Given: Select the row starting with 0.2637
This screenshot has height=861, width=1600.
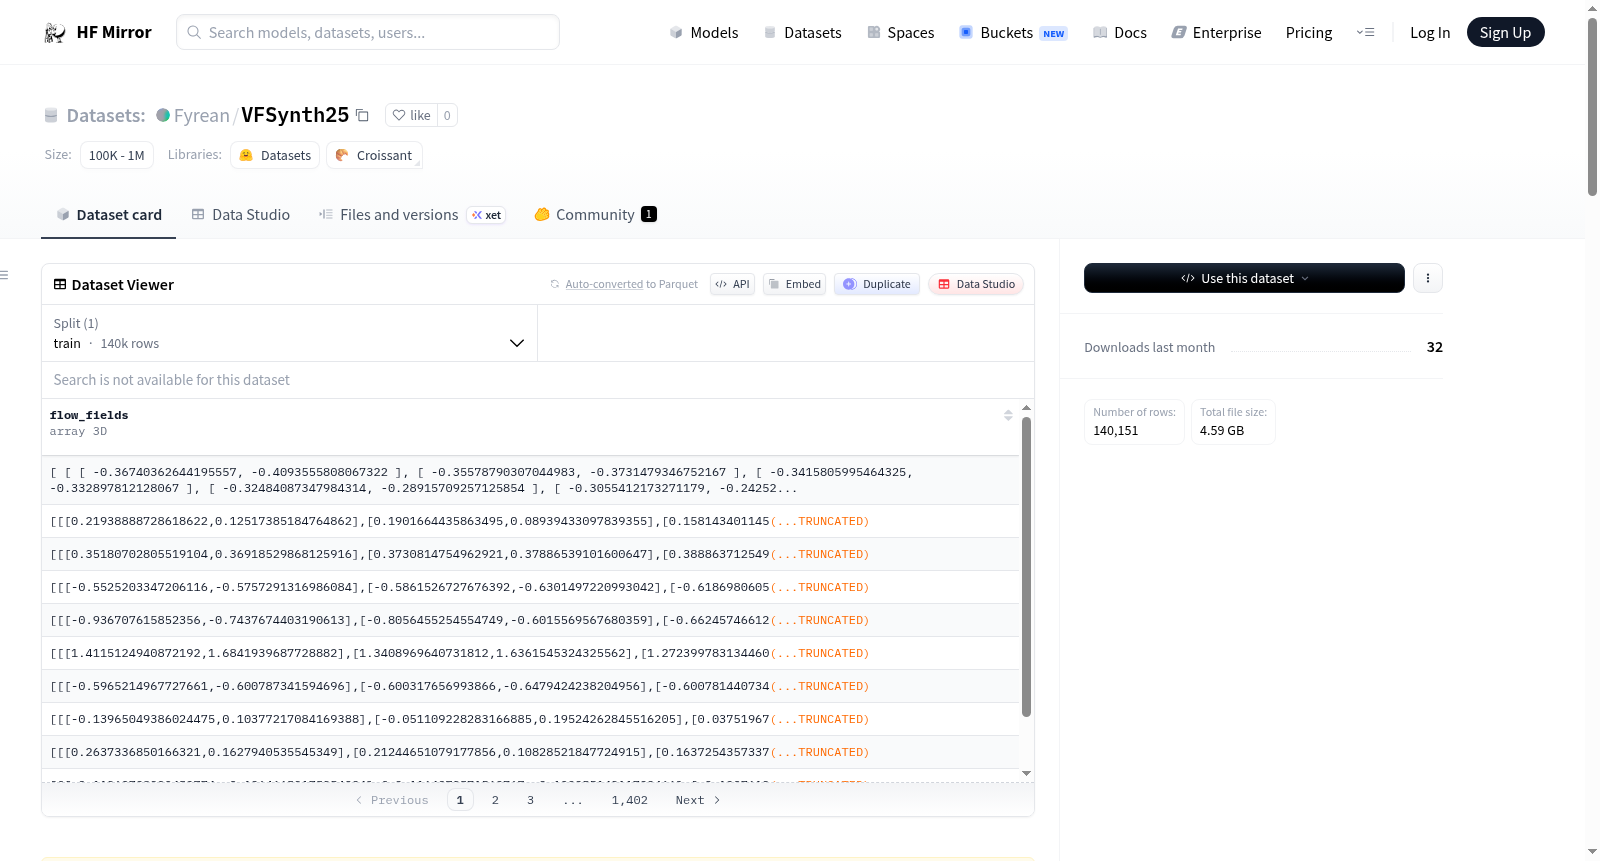Looking at the screenshot, I should tap(530, 753).
